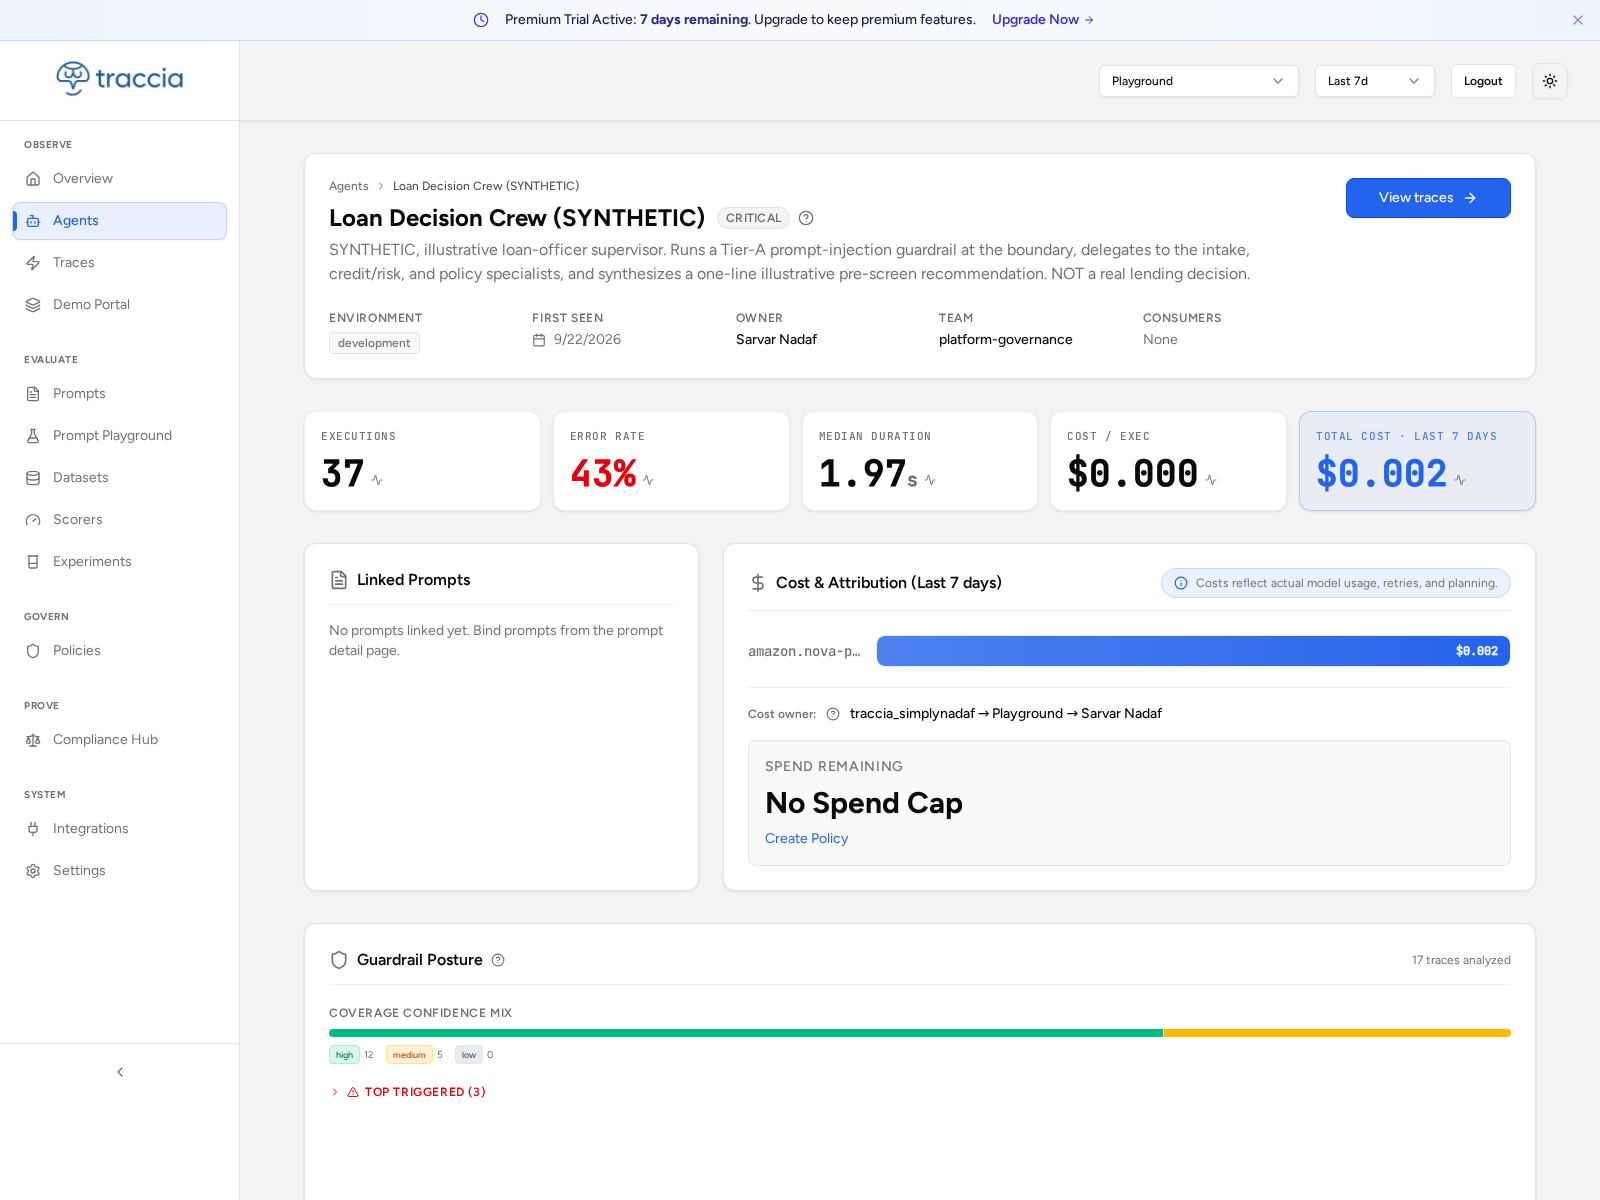
Task: Toggle the light/dark theme sun icon
Action: (x=1549, y=81)
